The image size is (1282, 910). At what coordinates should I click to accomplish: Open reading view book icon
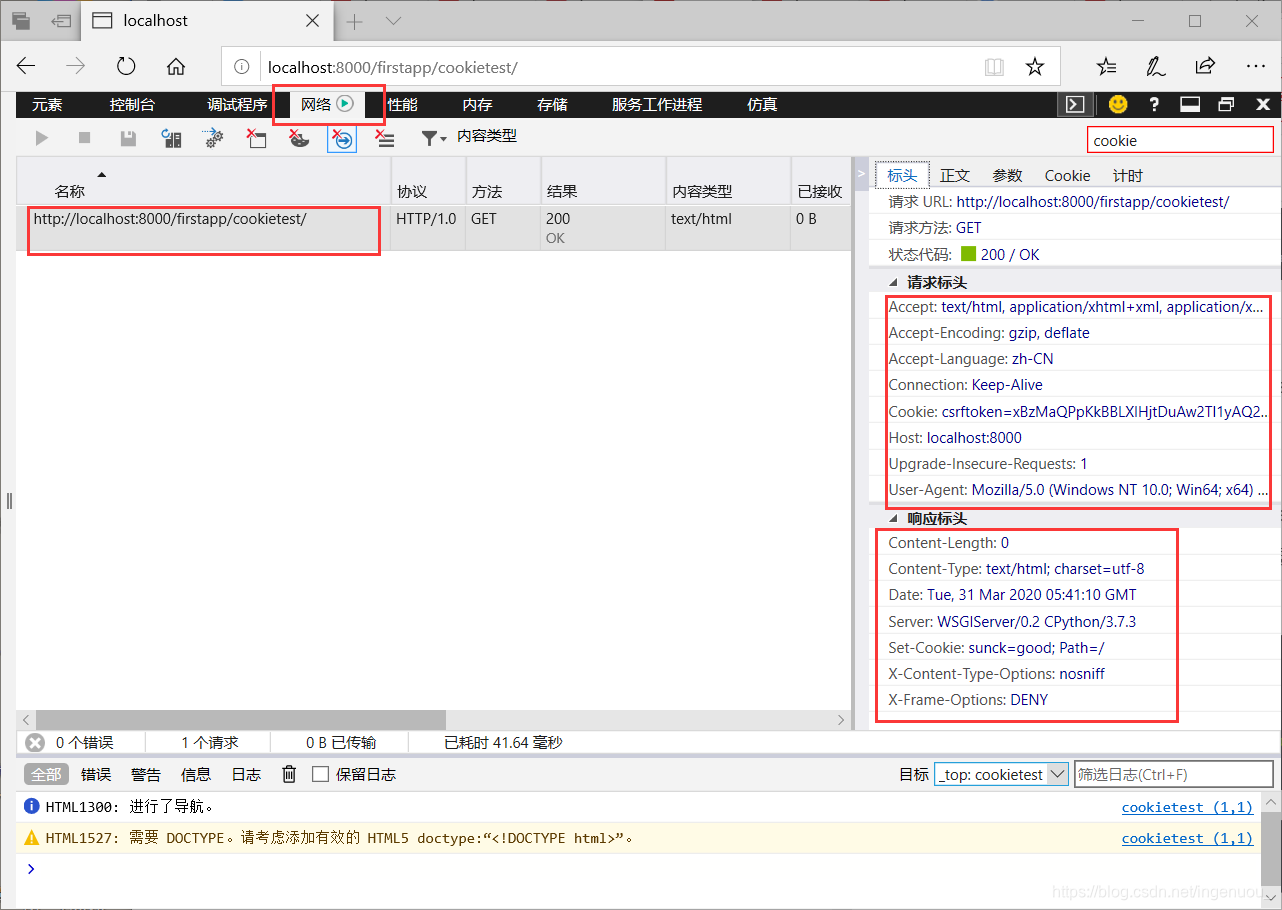[994, 67]
